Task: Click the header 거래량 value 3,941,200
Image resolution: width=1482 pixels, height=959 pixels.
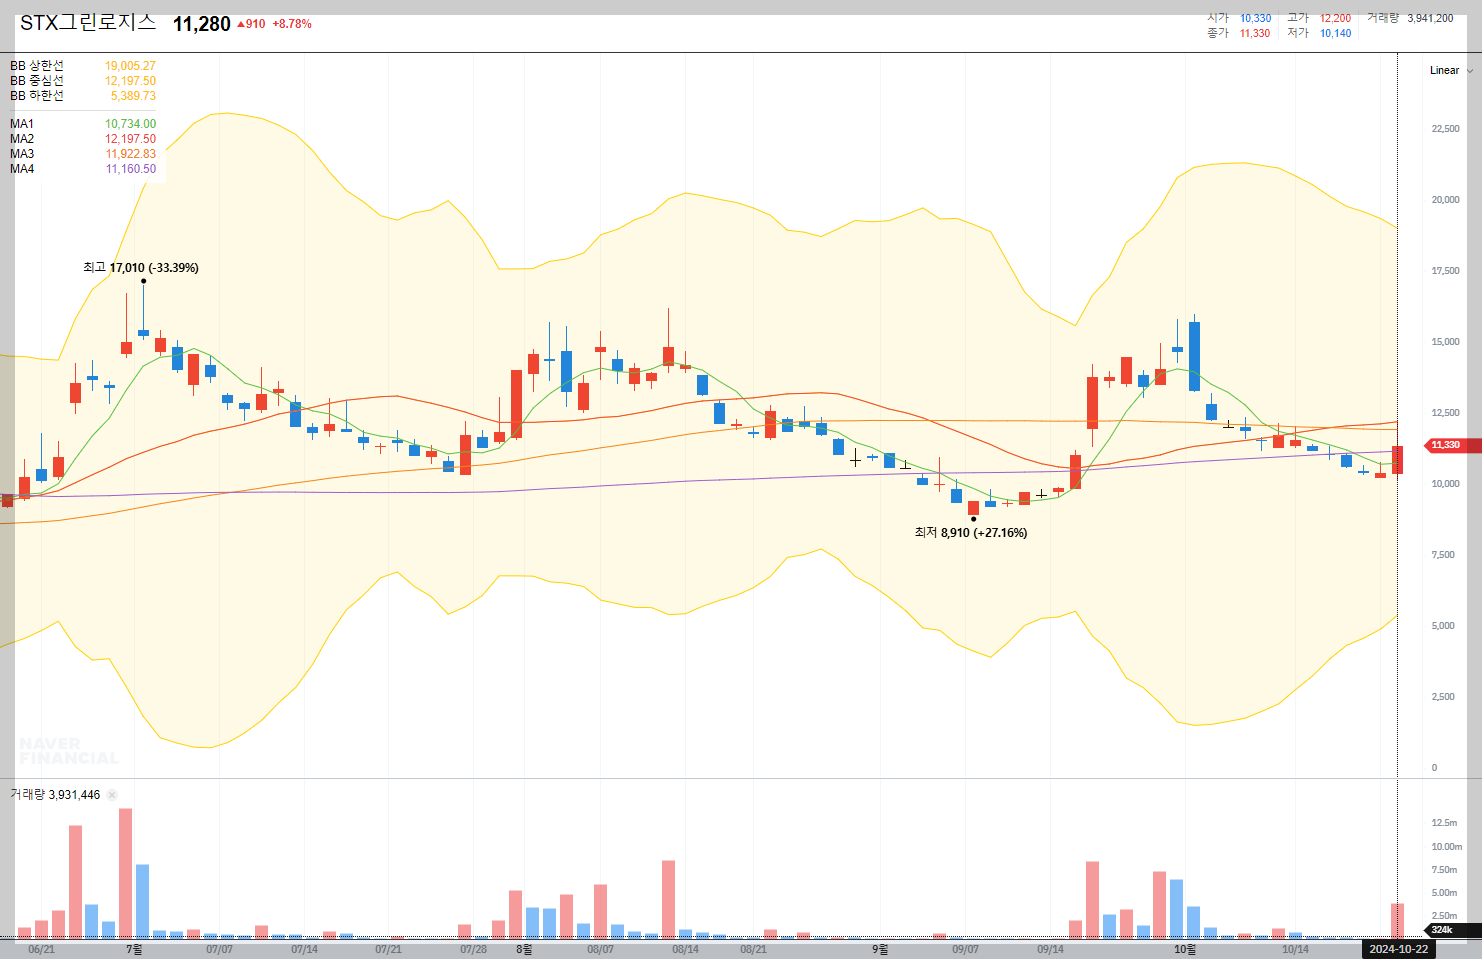Action: click(x=1430, y=18)
